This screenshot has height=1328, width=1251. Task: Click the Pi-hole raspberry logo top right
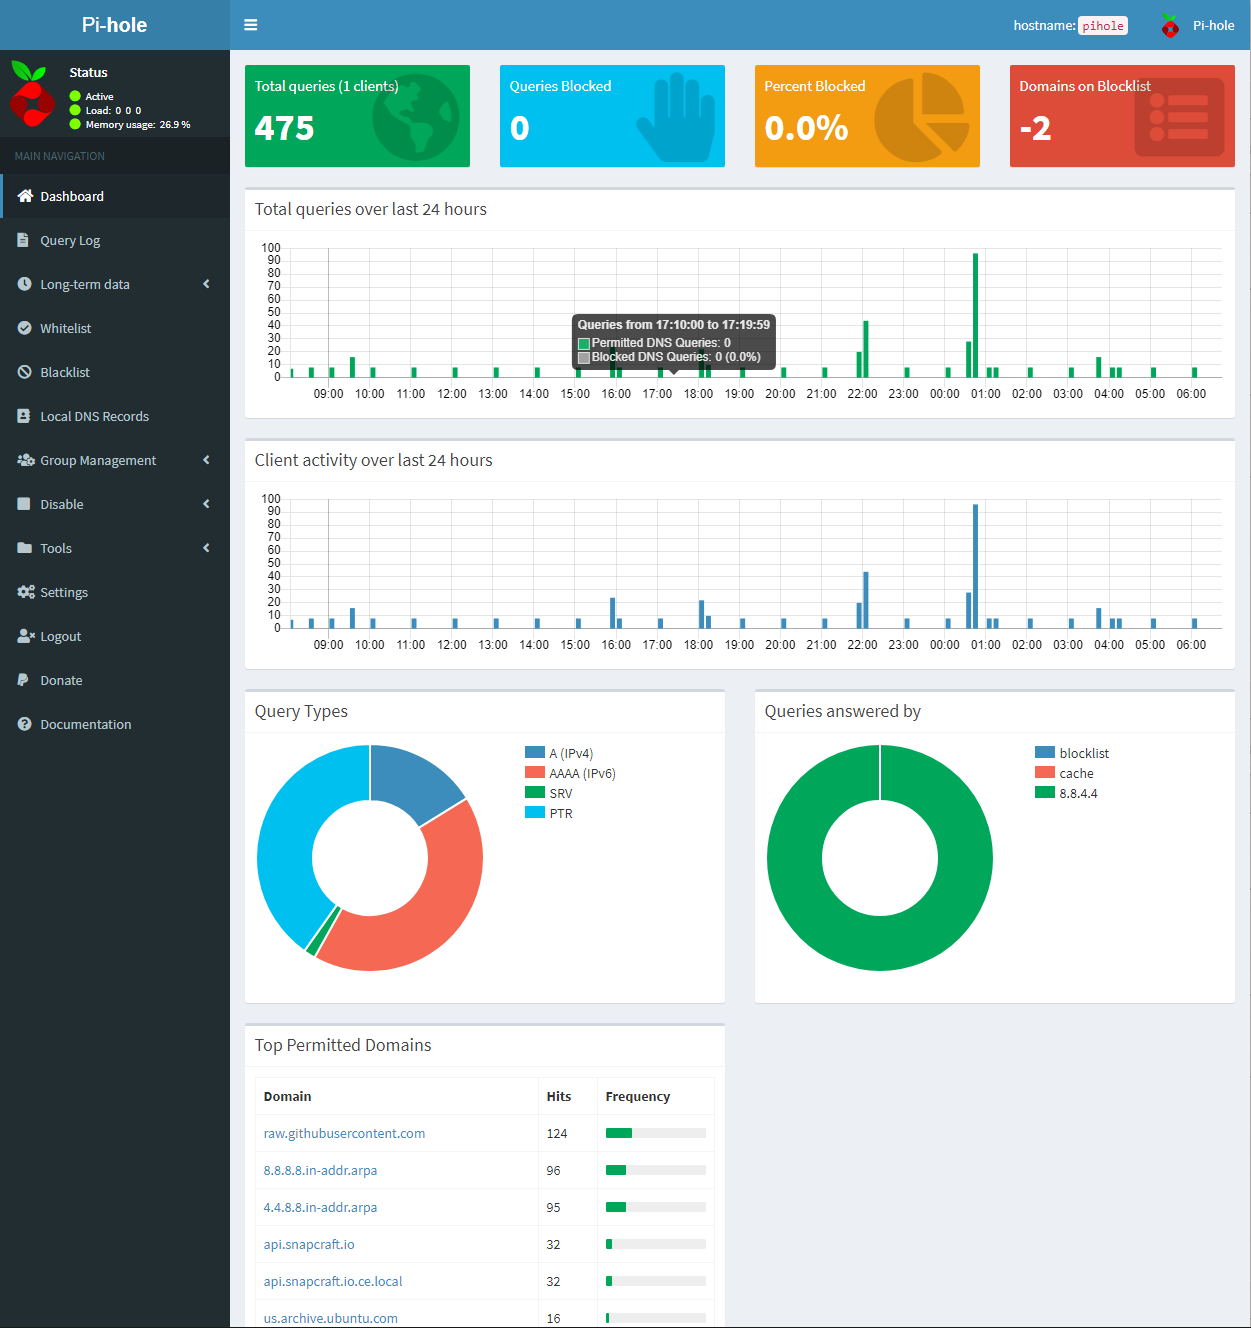tap(1169, 25)
